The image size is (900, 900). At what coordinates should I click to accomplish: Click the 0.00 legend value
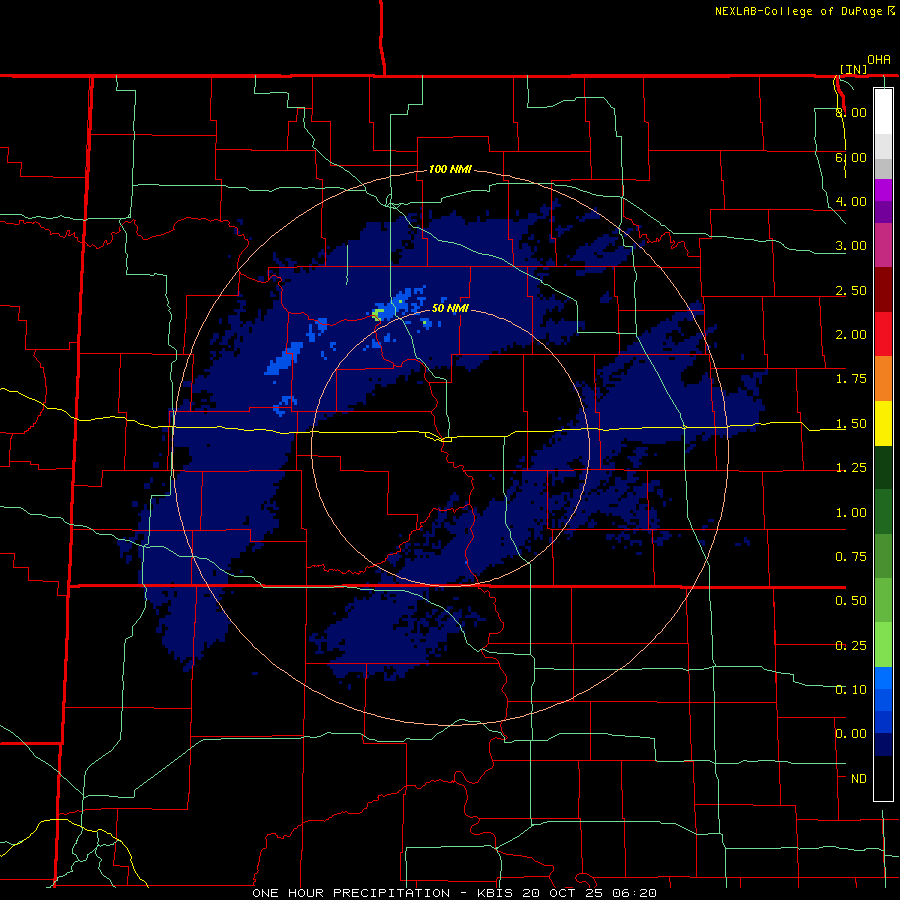pyautogui.click(x=851, y=734)
